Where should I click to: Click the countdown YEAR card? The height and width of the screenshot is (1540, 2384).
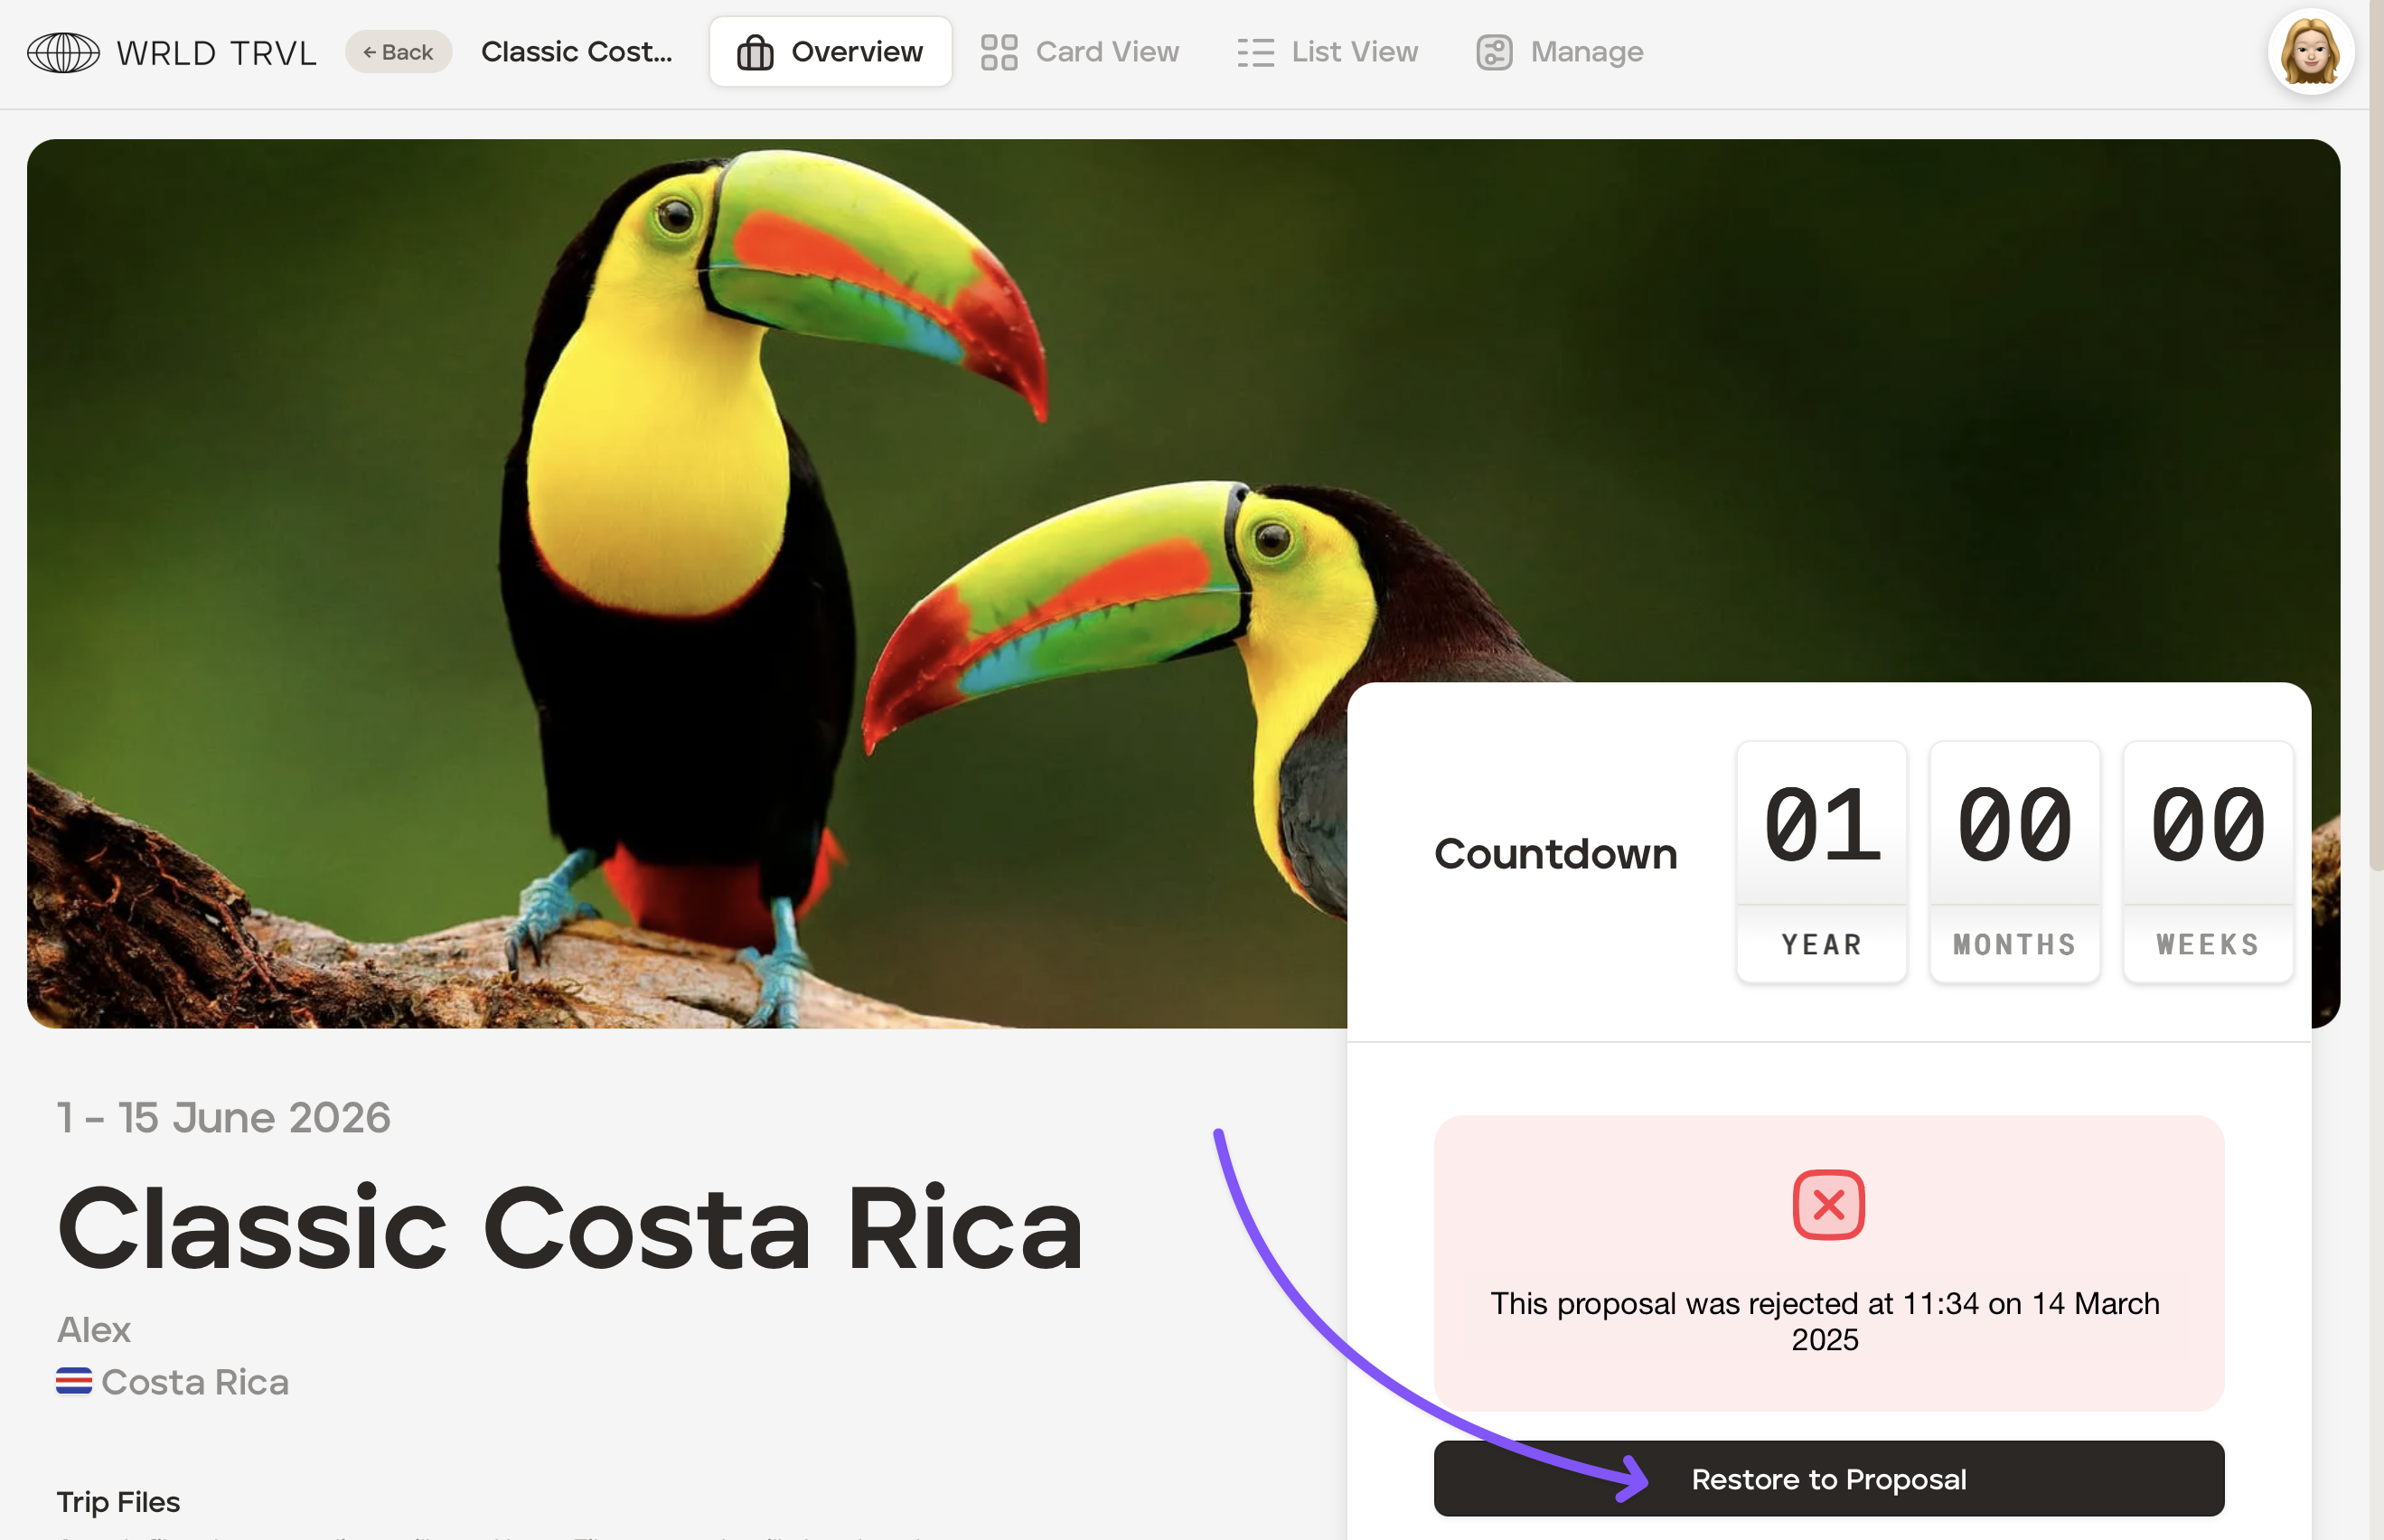pos(1821,862)
